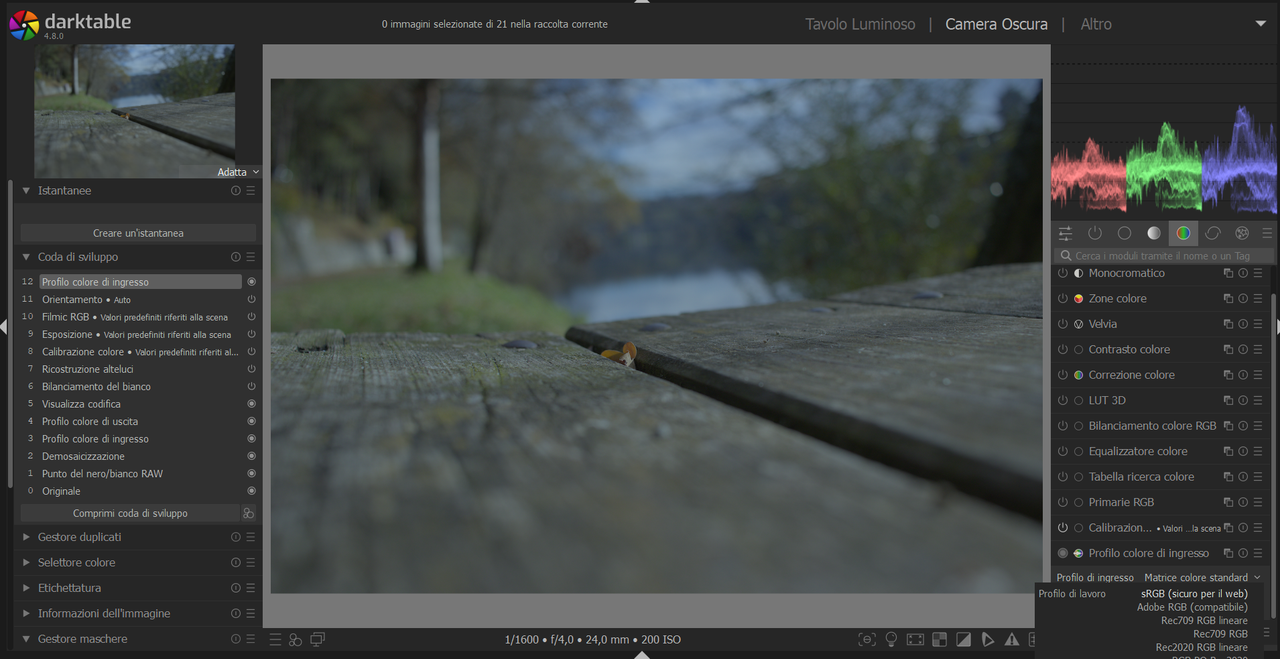Show active modules group icon
Screen dimensions: 1280x659
point(1095,233)
